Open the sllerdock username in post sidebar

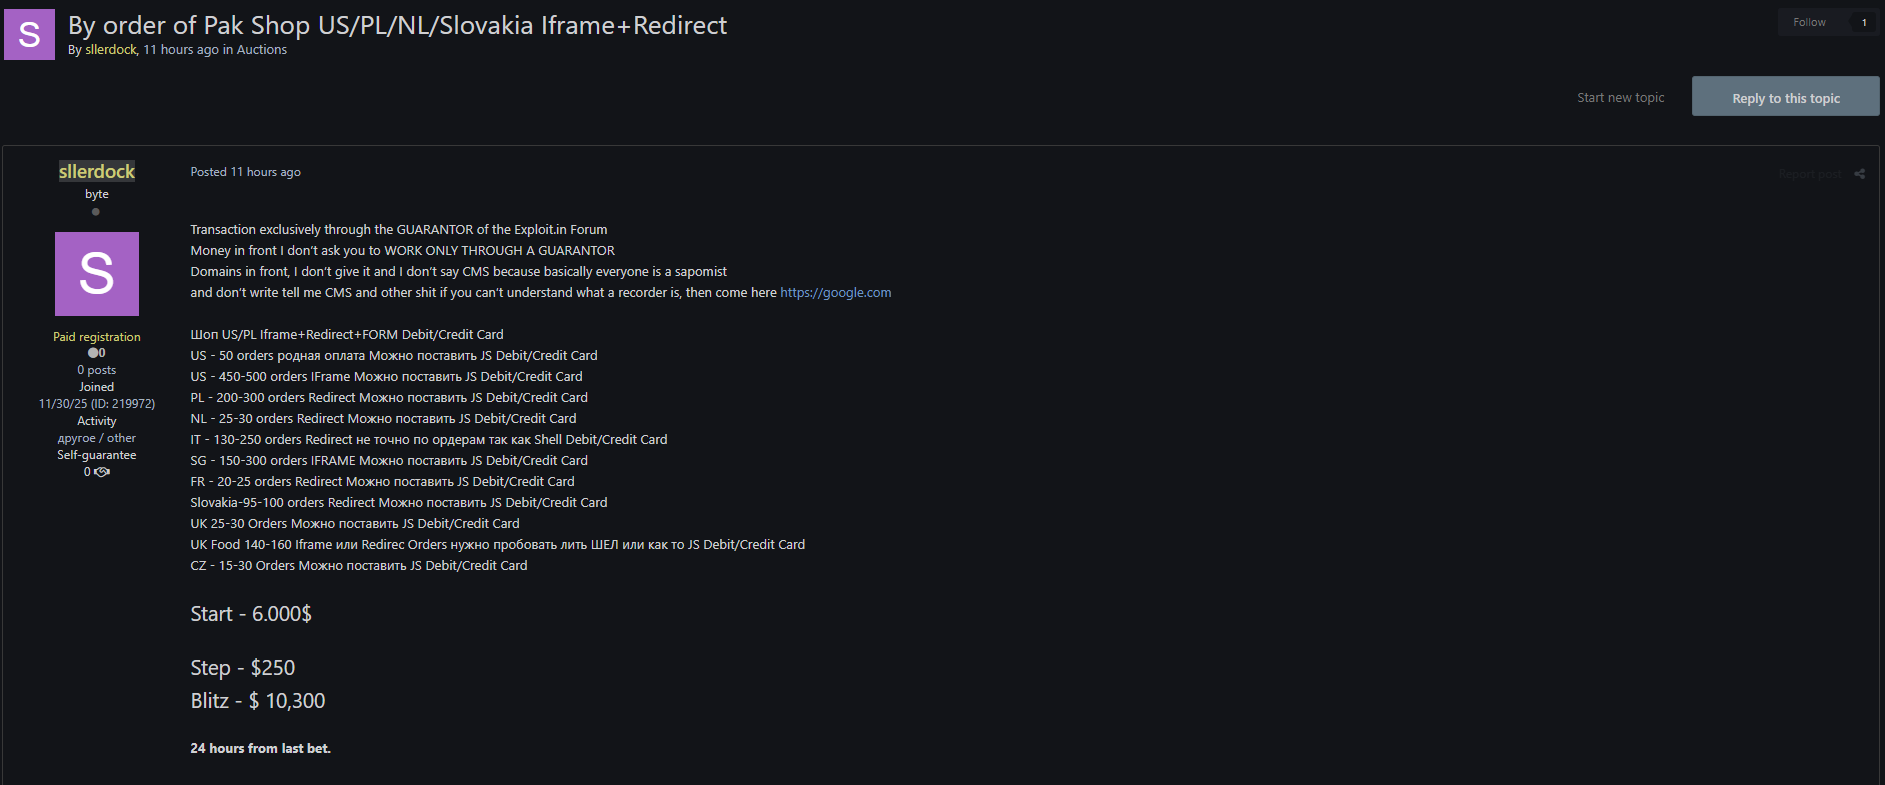pos(97,172)
